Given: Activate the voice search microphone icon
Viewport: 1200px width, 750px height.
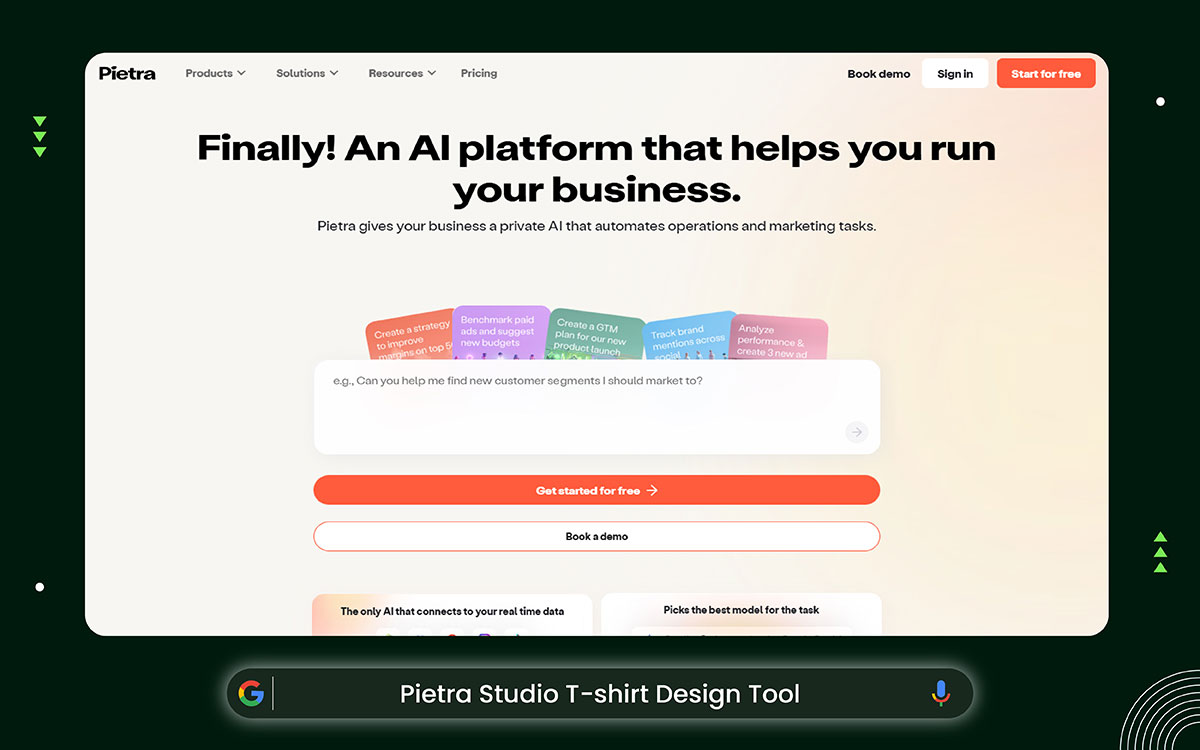Looking at the screenshot, I should [x=940, y=692].
